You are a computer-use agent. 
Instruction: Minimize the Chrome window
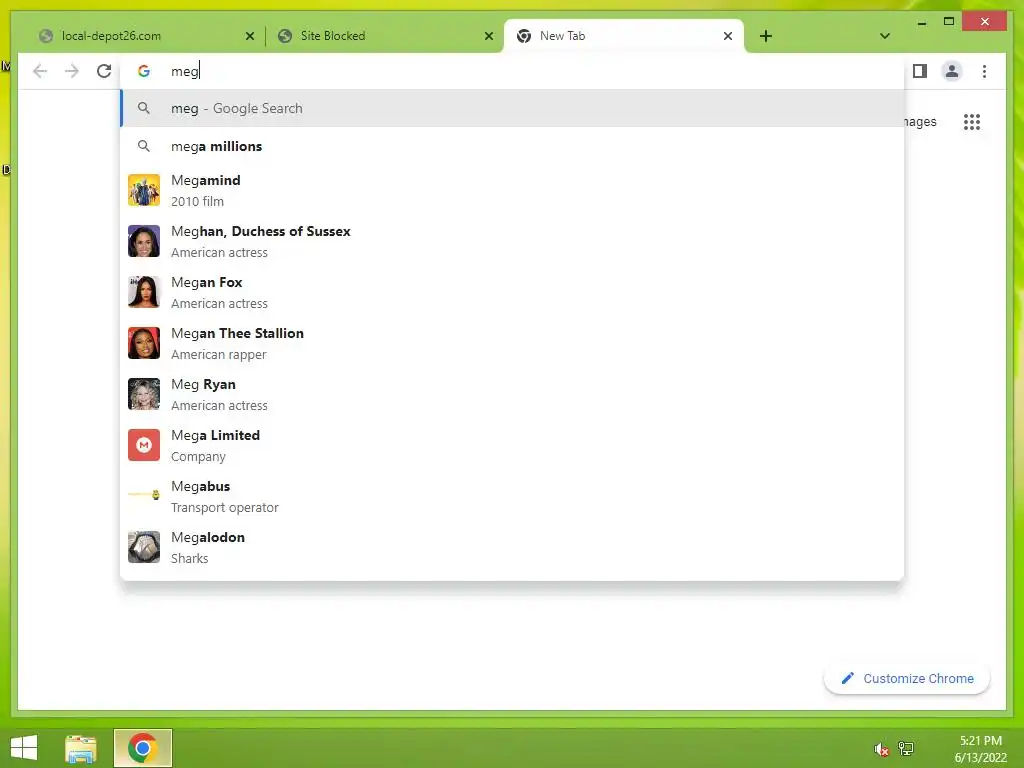pos(921,22)
